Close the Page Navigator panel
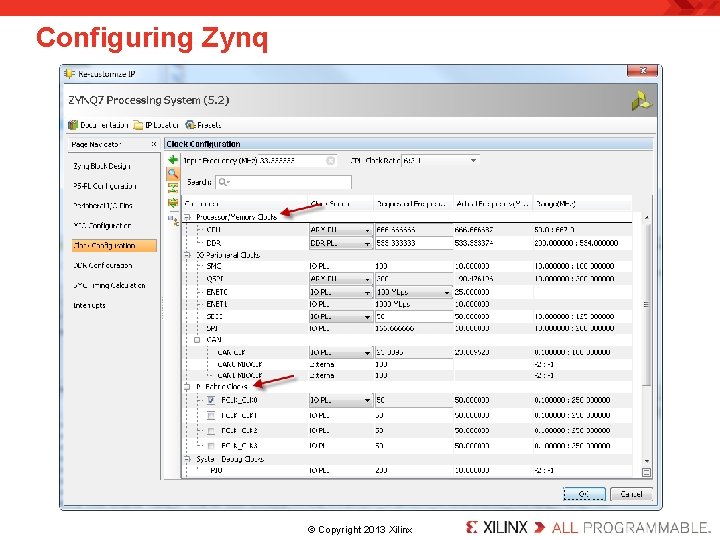The height and width of the screenshot is (540, 720). [154, 144]
